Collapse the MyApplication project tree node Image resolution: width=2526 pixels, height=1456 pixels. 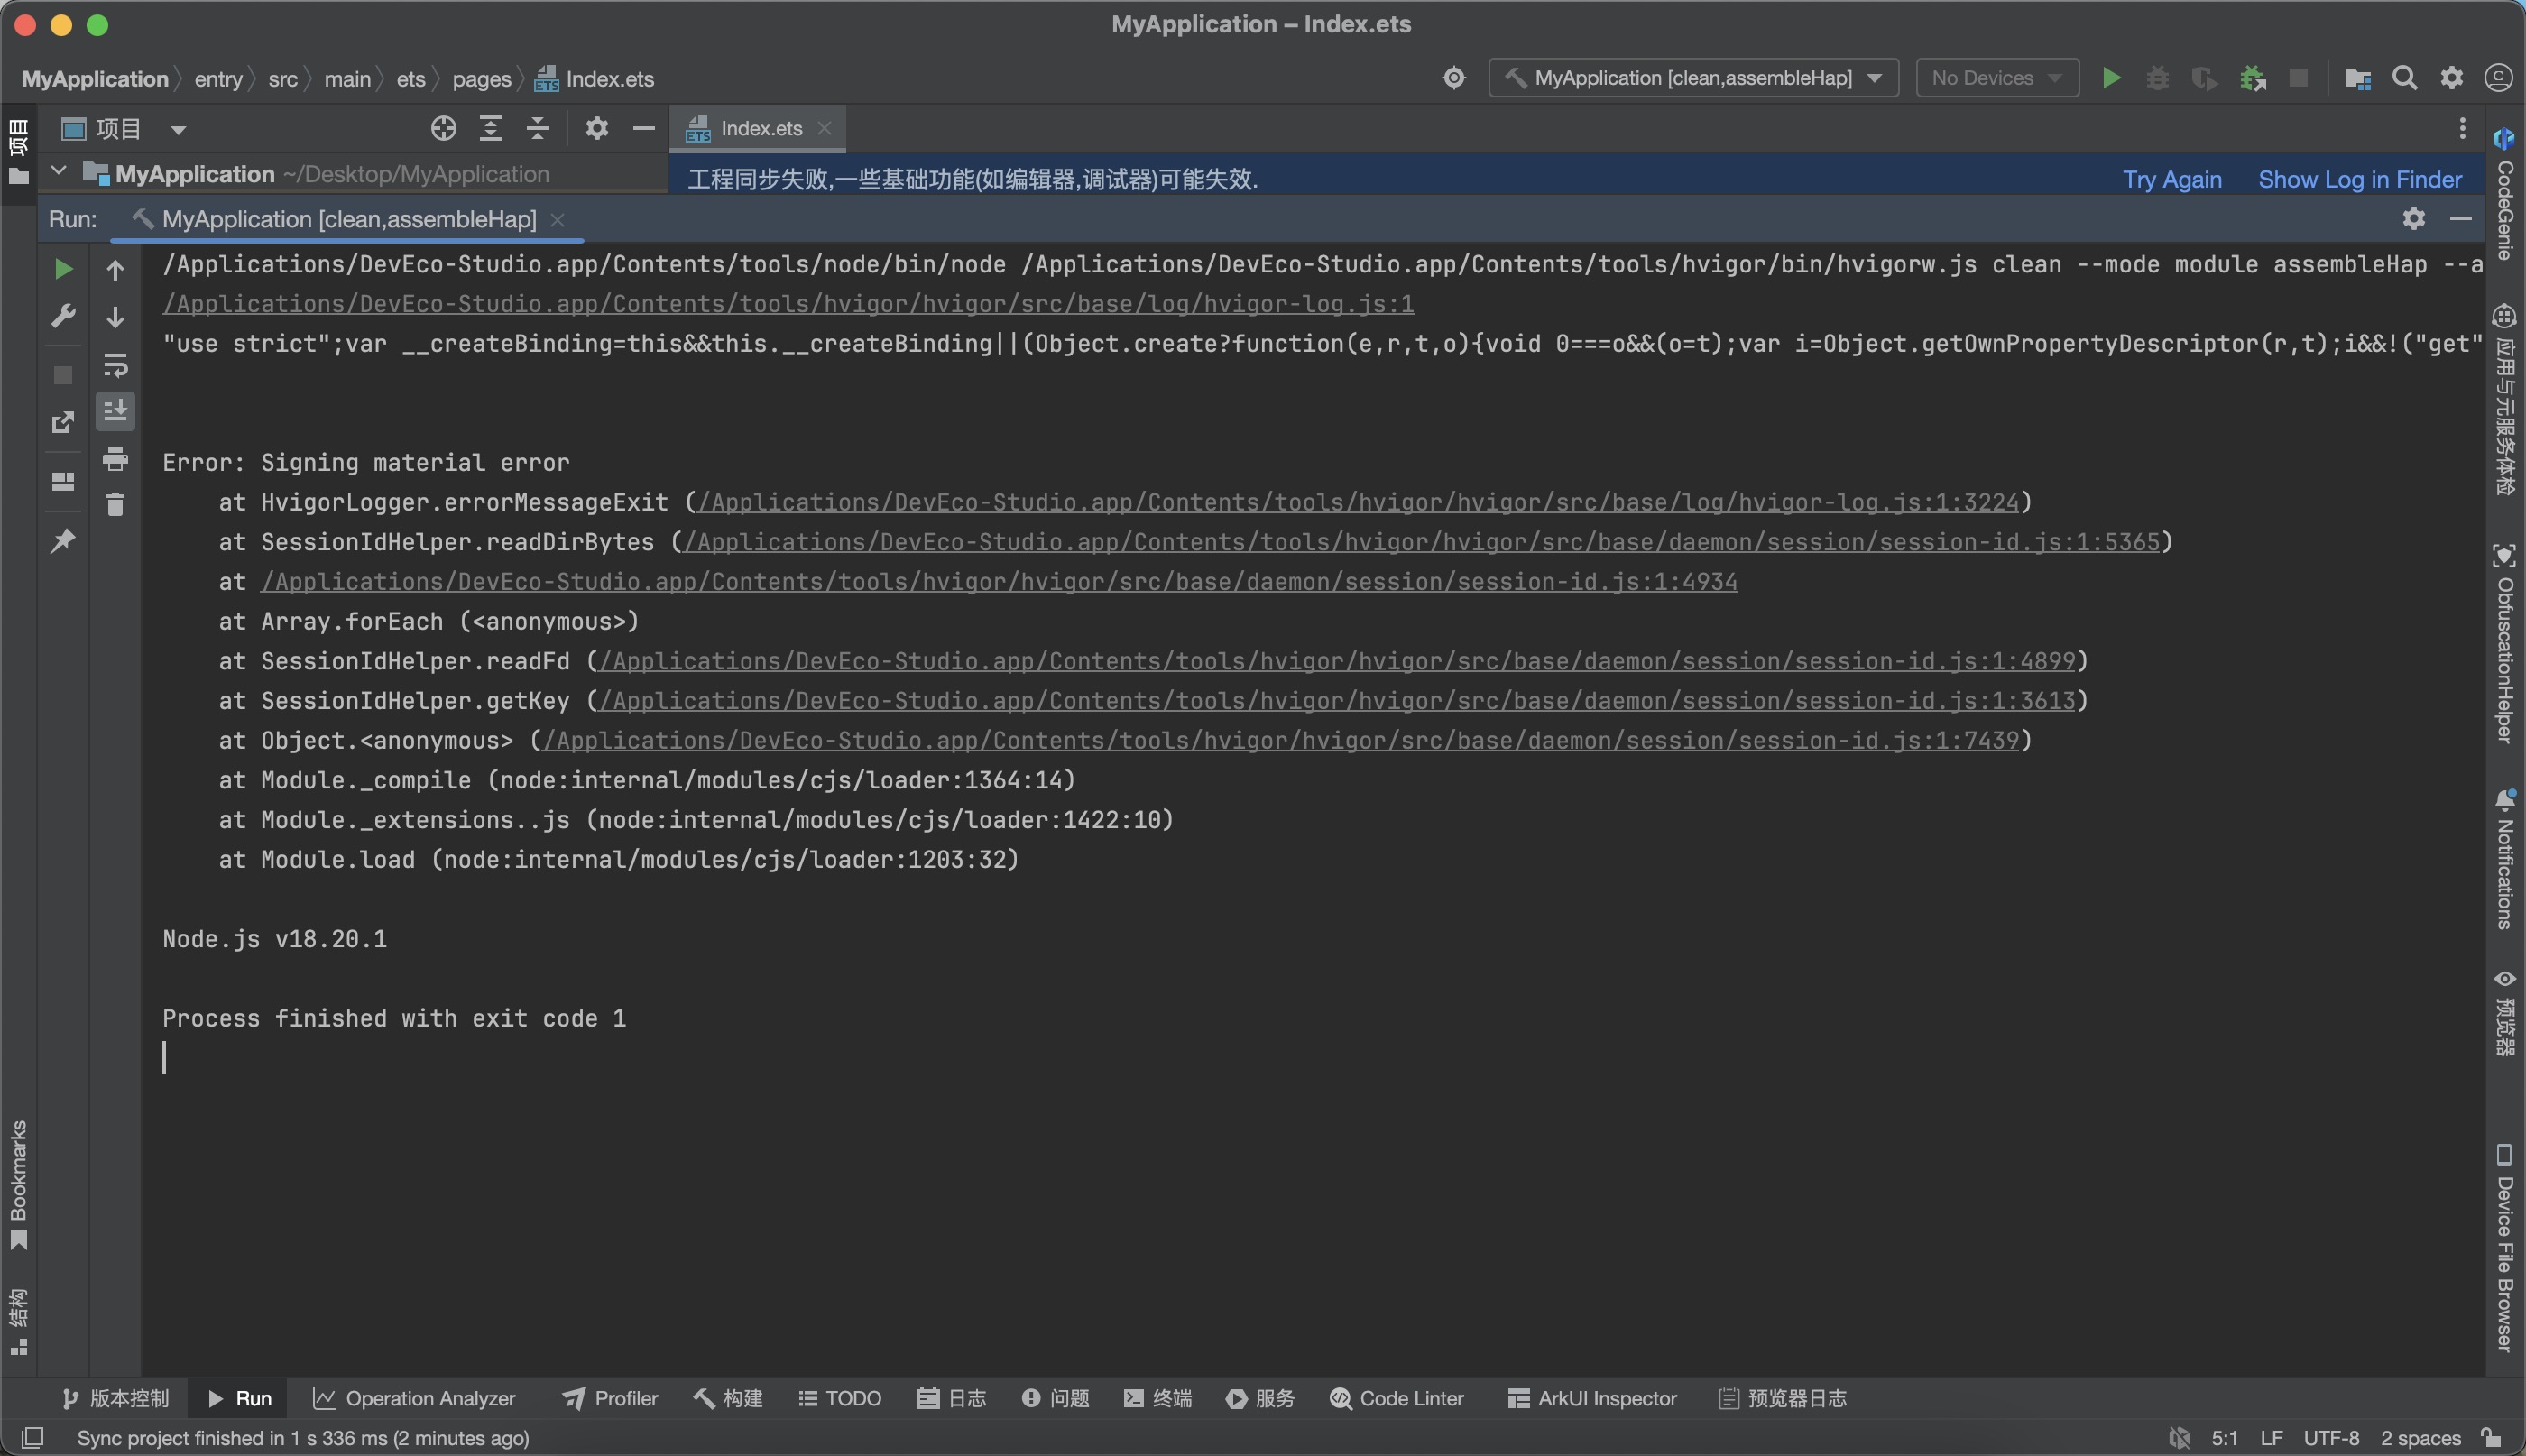point(58,172)
